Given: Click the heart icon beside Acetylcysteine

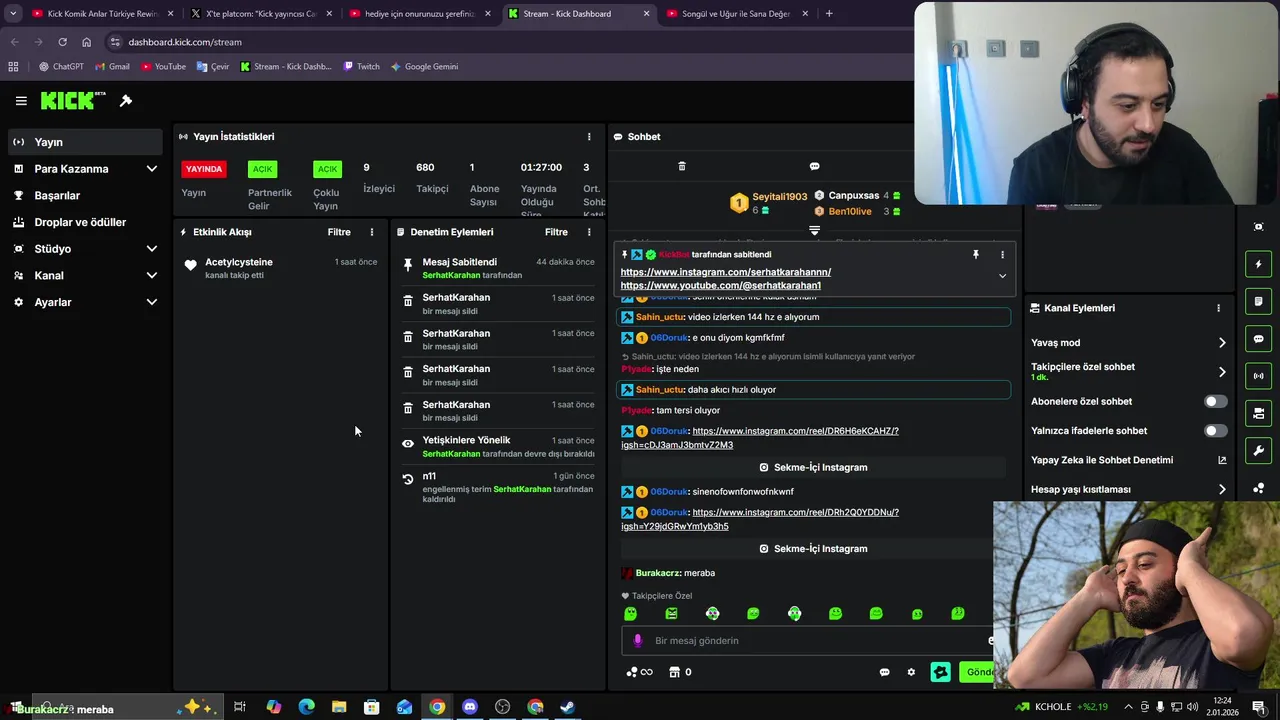Looking at the screenshot, I should 190,265.
